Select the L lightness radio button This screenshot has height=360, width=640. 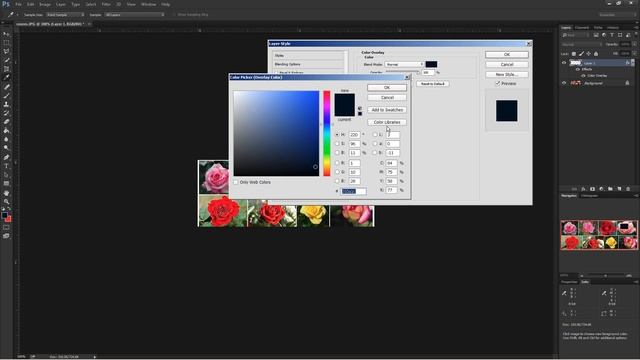point(375,134)
